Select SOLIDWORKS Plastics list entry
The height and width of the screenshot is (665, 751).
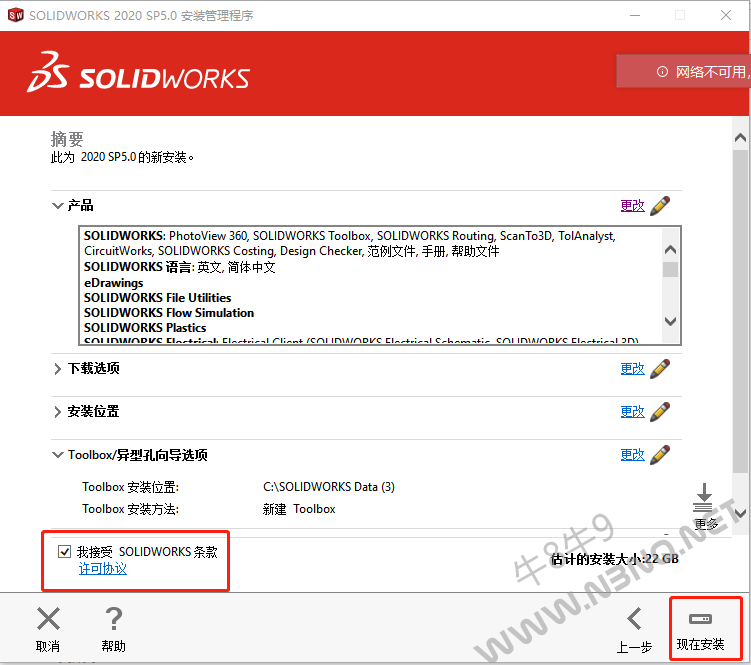tap(145, 328)
